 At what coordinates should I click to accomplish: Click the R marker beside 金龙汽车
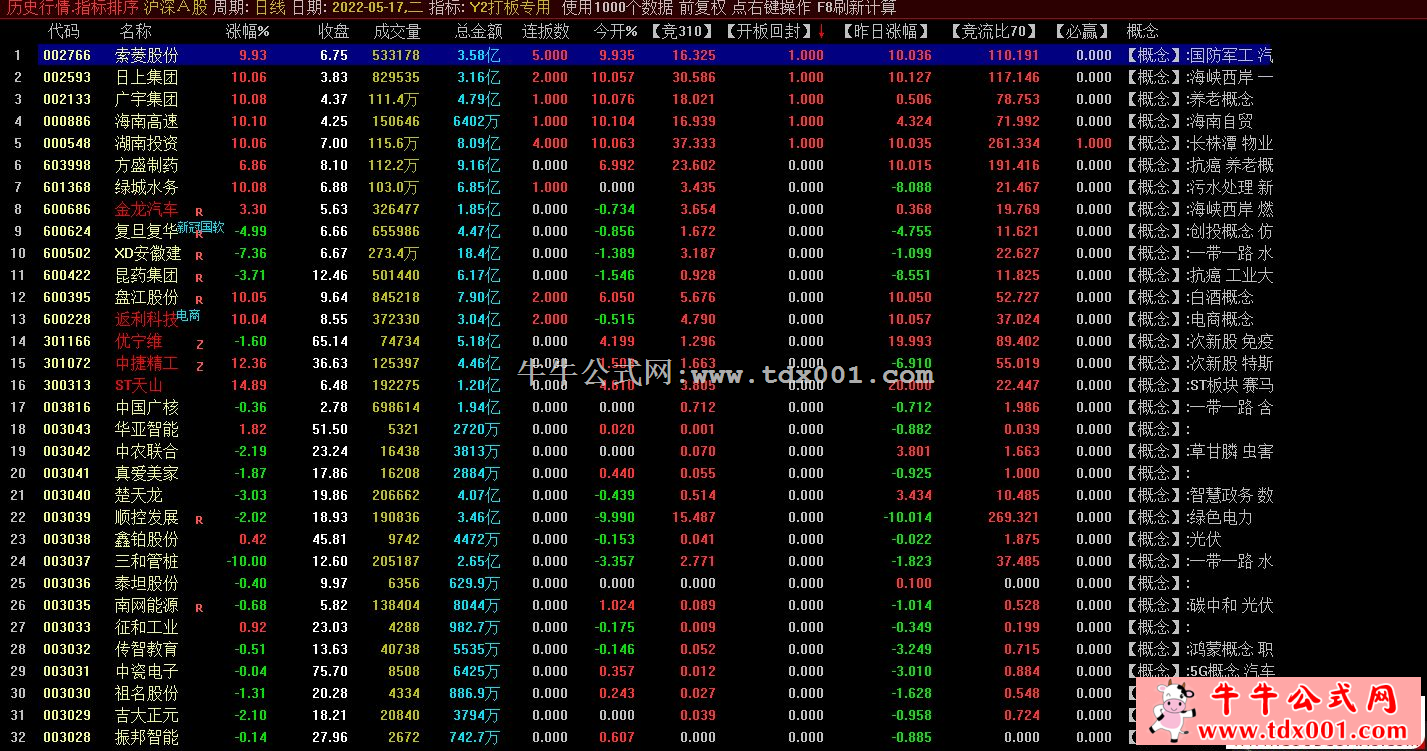[x=199, y=212]
